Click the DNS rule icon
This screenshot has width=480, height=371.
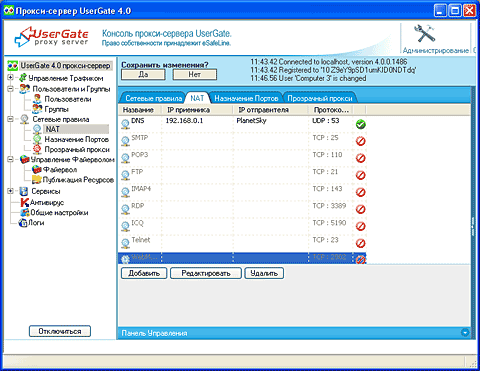pyautogui.click(x=125, y=124)
